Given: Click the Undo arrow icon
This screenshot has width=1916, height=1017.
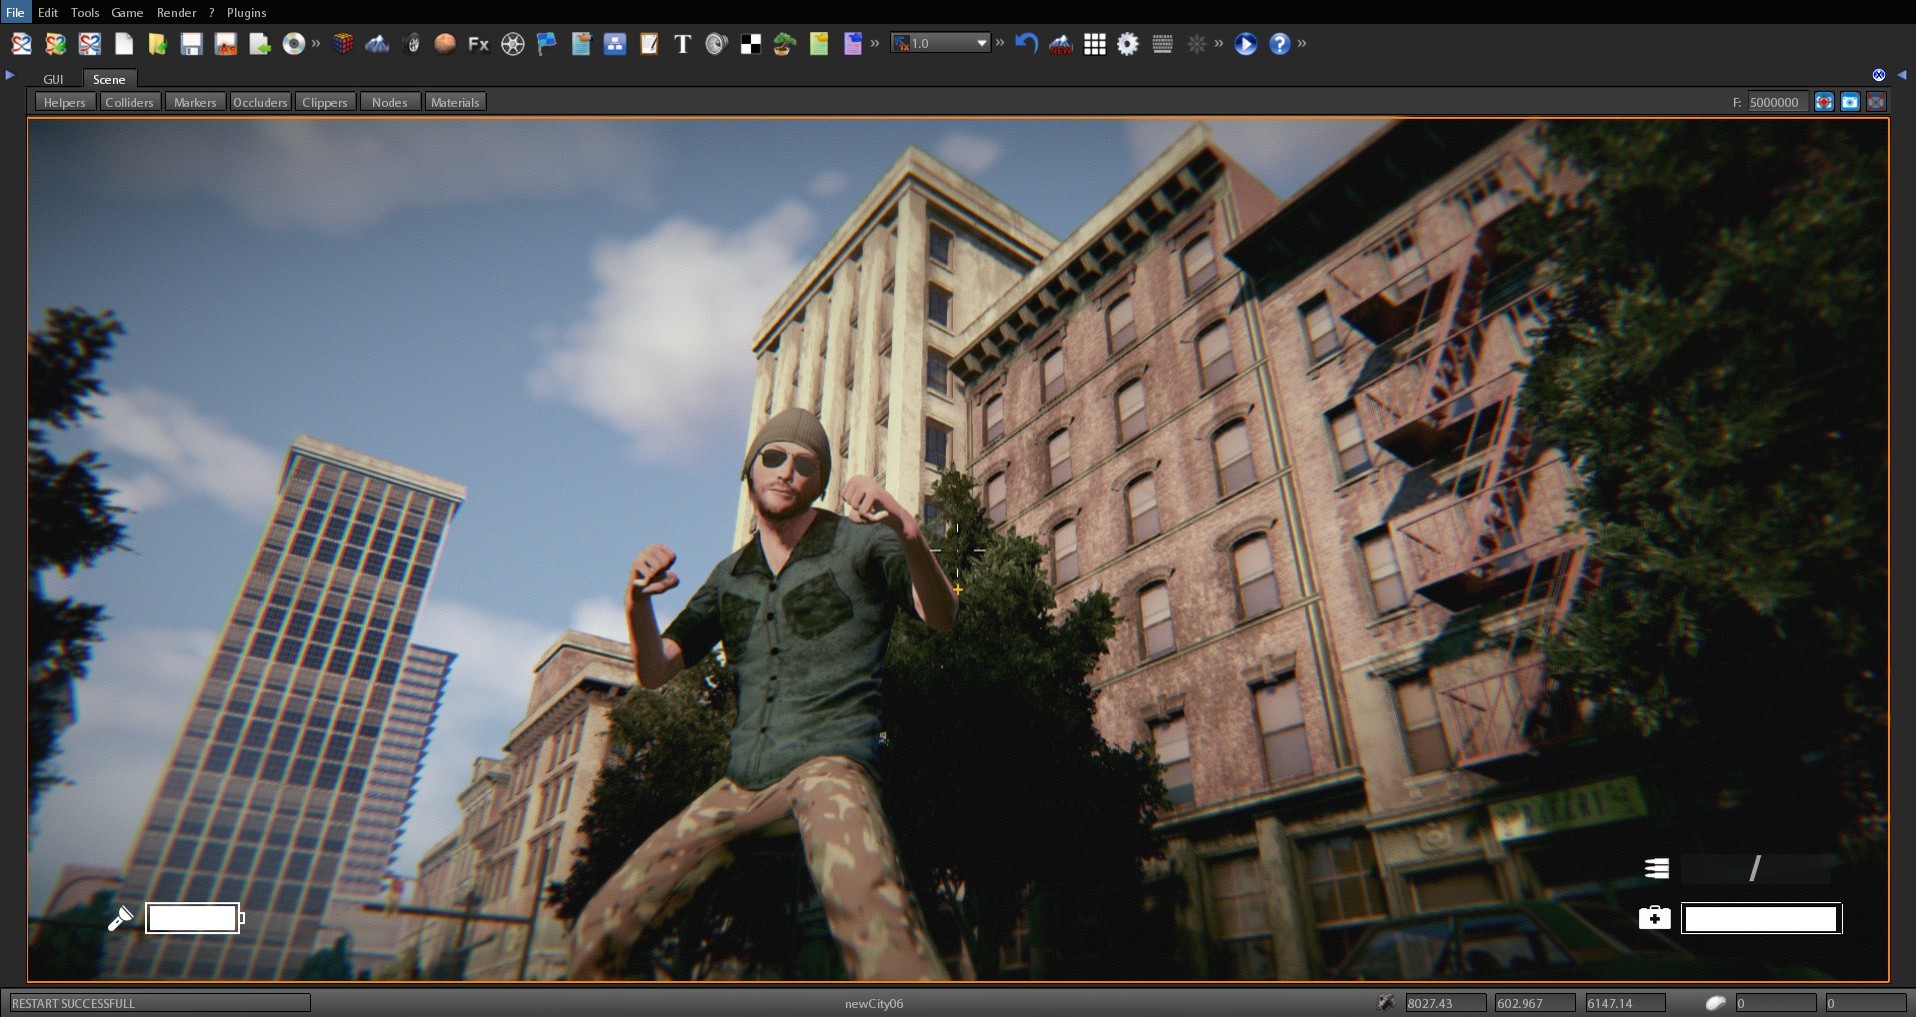Looking at the screenshot, I should click(1026, 44).
